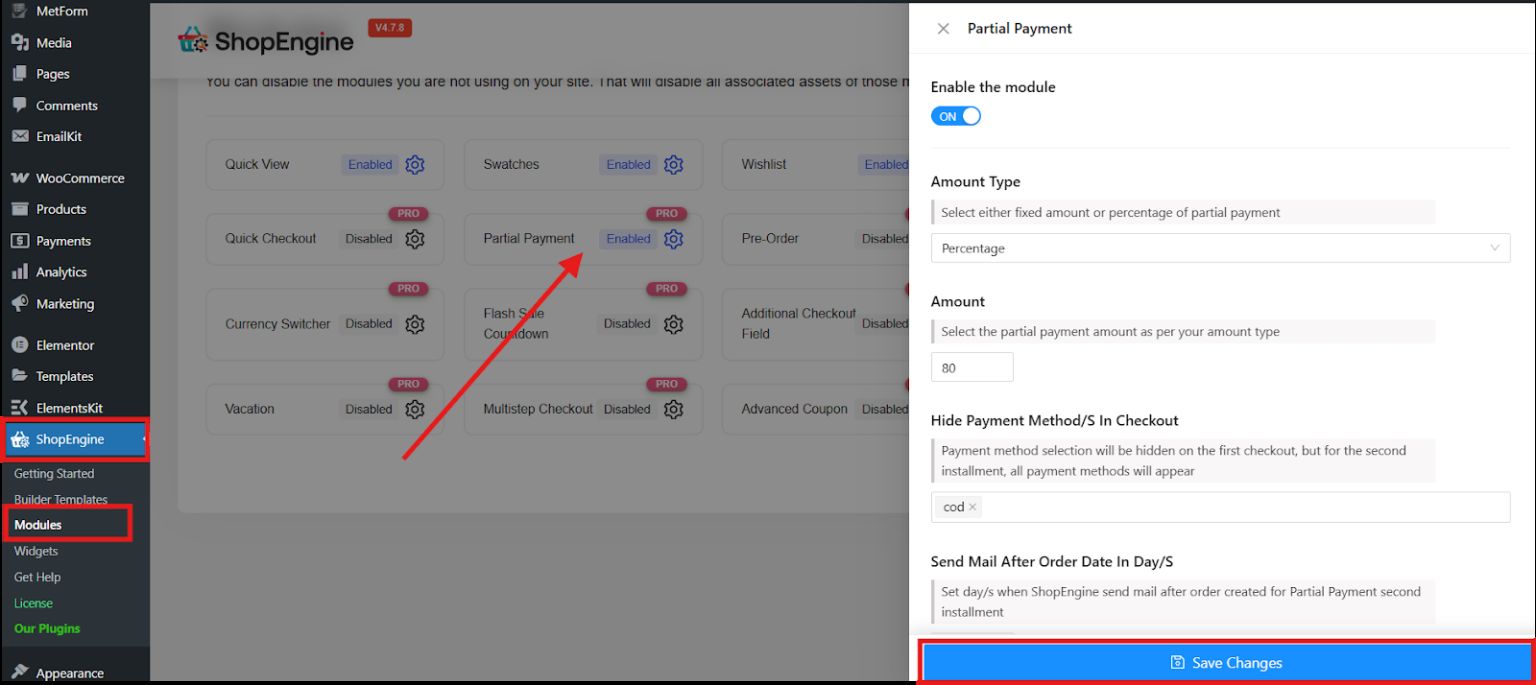Open Quick View module settings gear
The width and height of the screenshot is (1536, 685).
point(415,165)
